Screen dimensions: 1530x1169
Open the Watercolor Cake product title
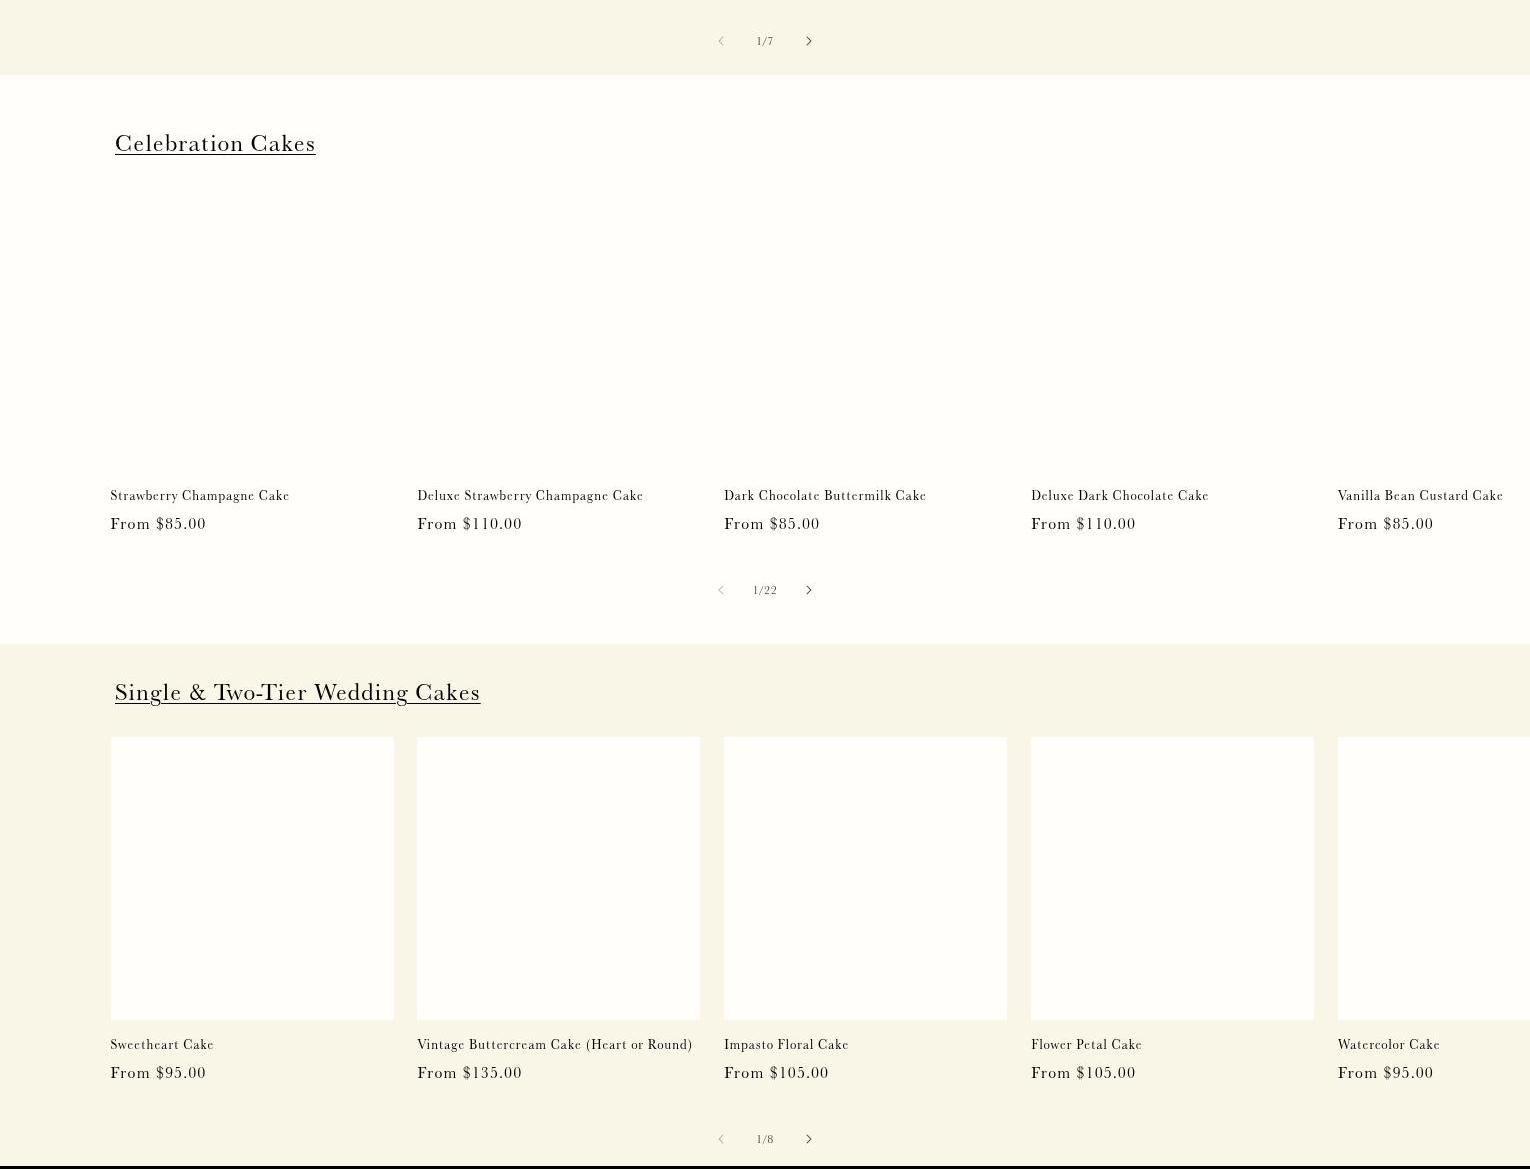click(x=1388, y=1044)
